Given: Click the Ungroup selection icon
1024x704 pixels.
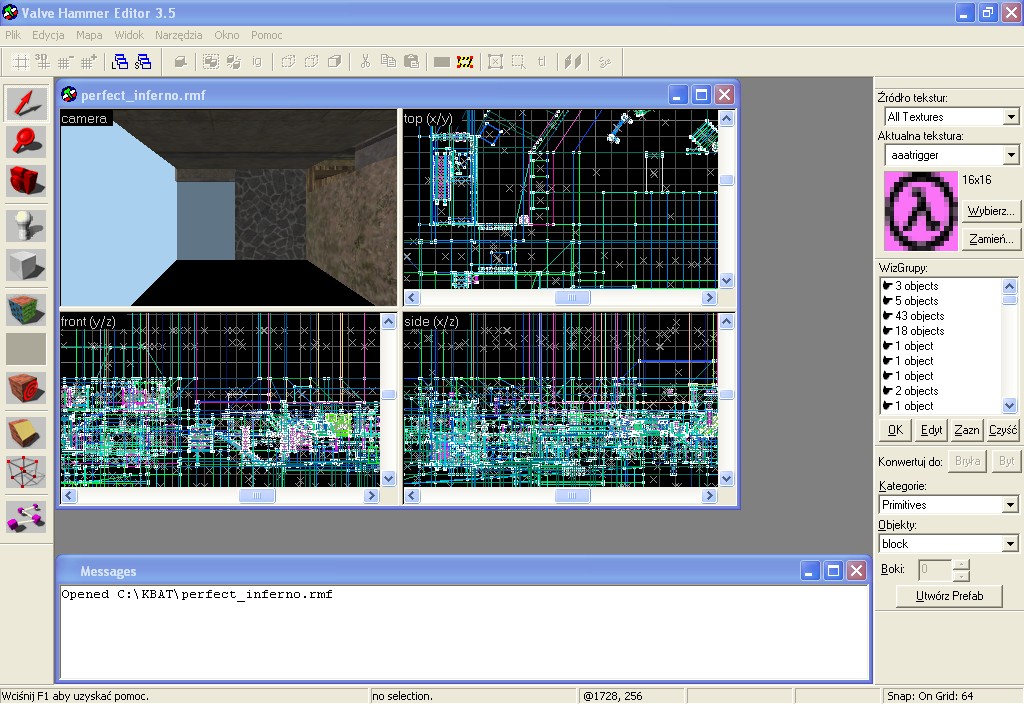Looking at the screenshot, I should [x=234, y=62].
